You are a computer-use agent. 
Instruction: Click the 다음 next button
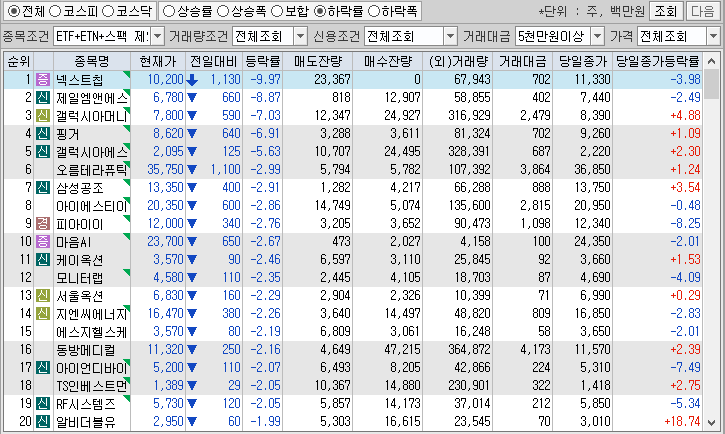[703, 11]
